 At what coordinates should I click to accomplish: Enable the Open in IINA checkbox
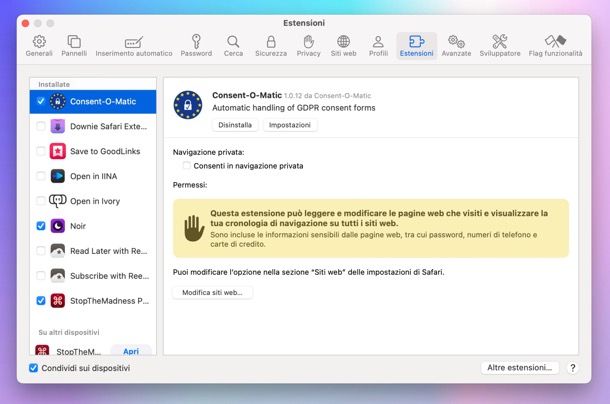pyautogui.click(x=41, y=176)
